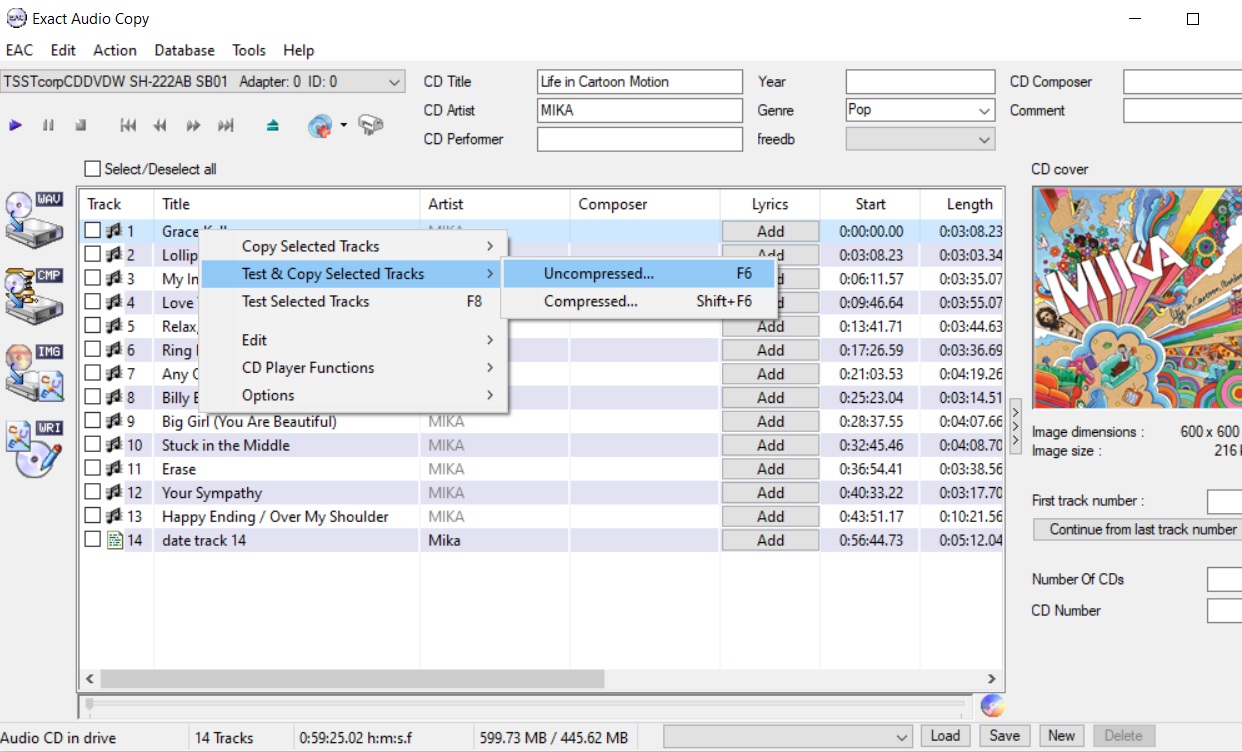Viewport: 1242px width, 752px height.
Task: Open the Action menu
Action: [115, 50]
